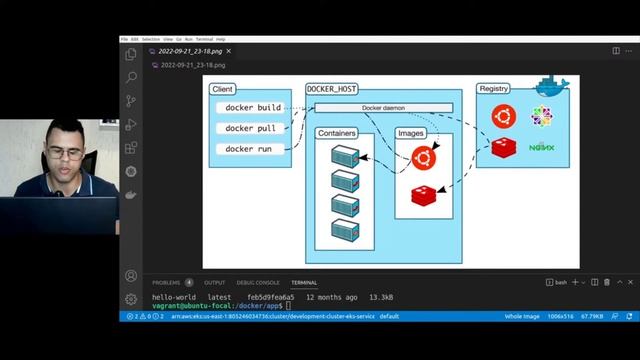Viewport: 640px width, 360px height.
Task: Open the feedback icon in status bar
Action: (x=615, y=316)
